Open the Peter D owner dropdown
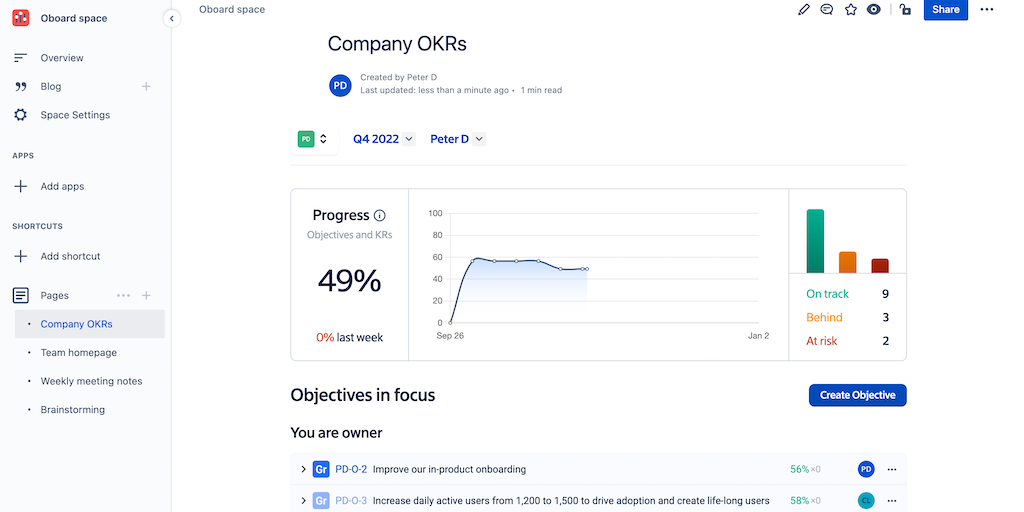 [457, 139]
